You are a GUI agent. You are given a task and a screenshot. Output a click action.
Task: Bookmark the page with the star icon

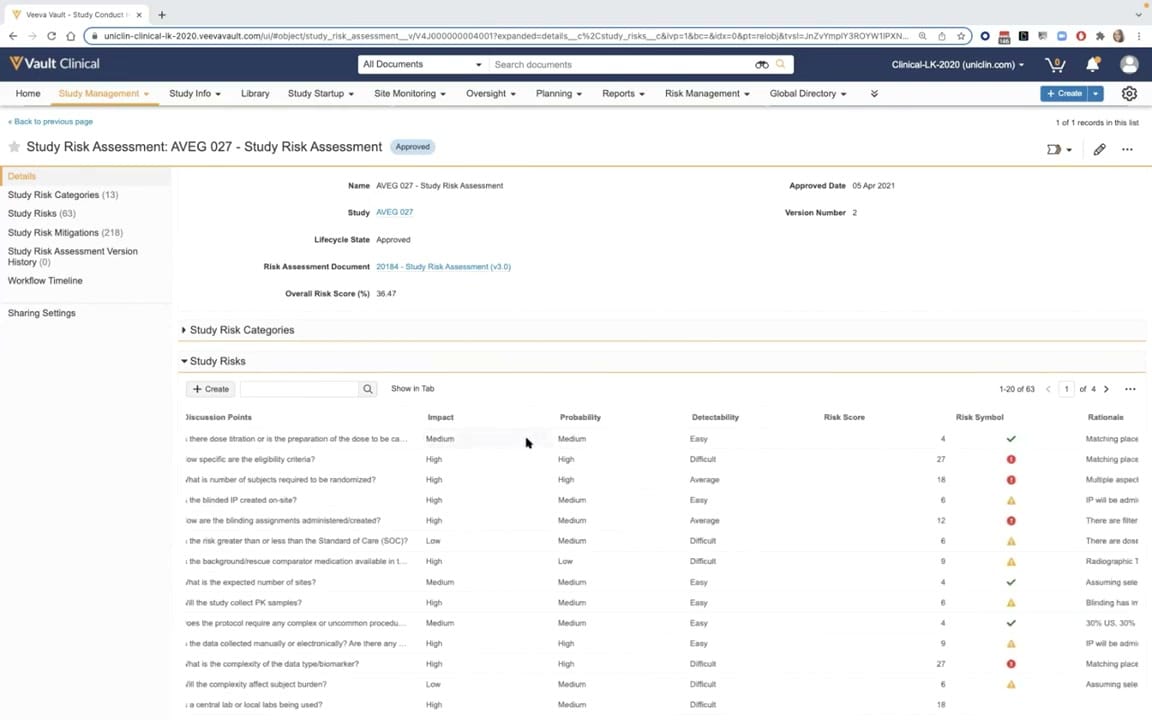(960, 36)
